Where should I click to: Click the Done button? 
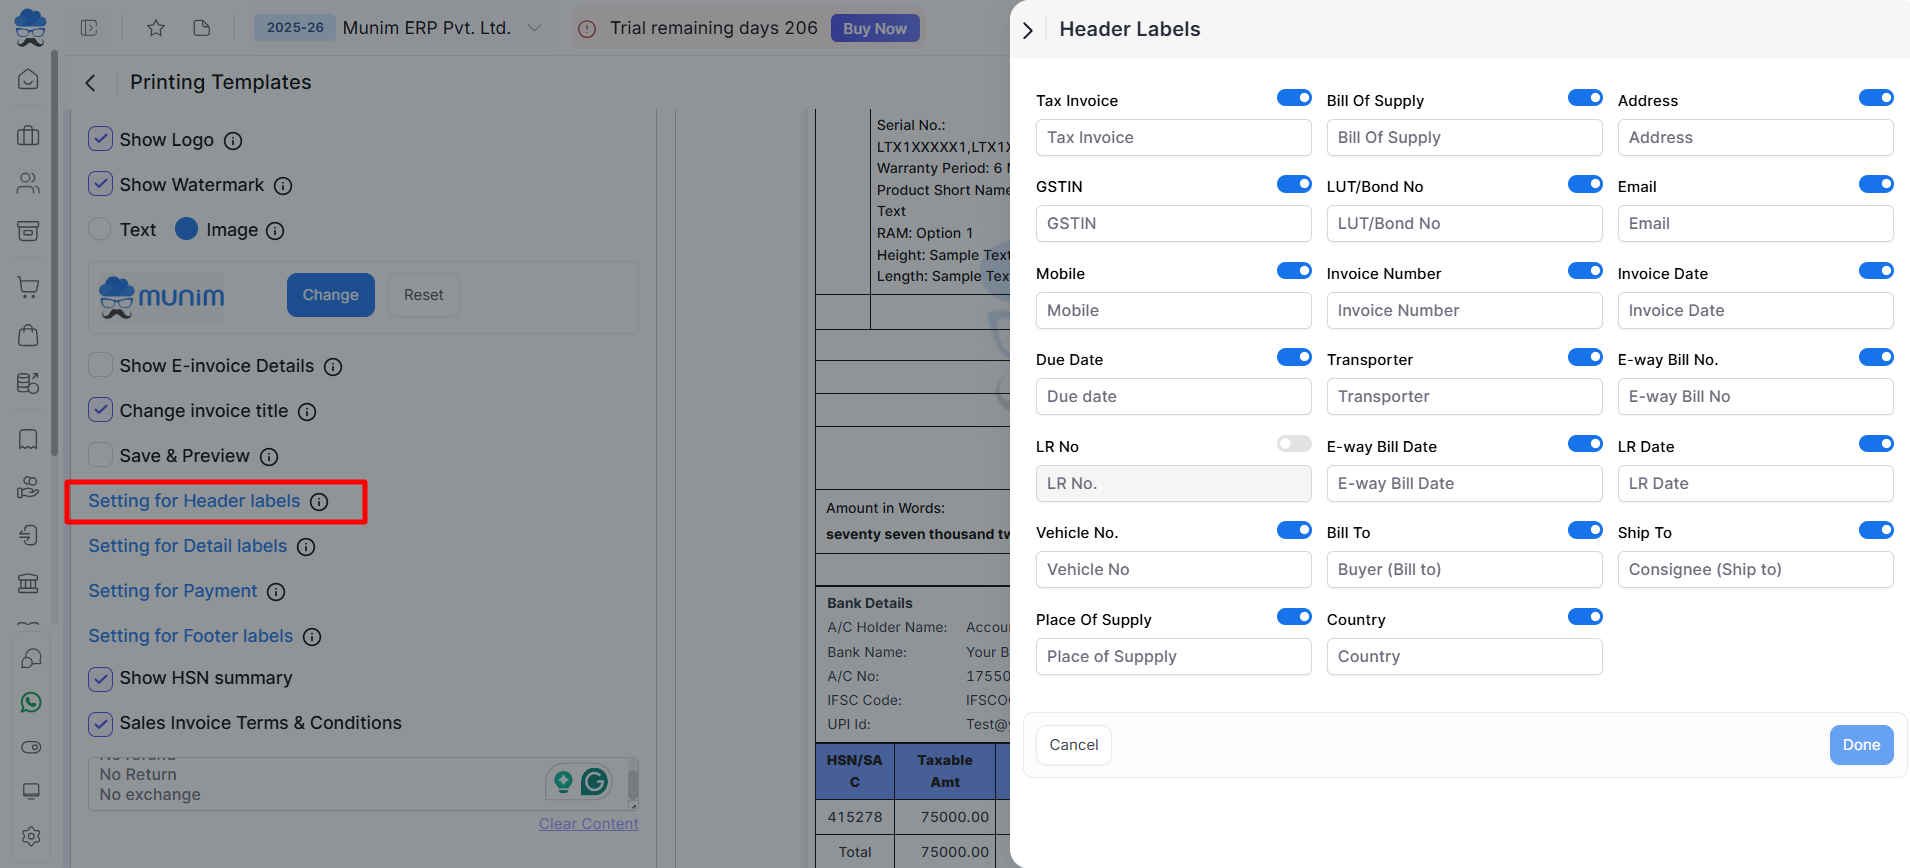[x=1860, y=745]
